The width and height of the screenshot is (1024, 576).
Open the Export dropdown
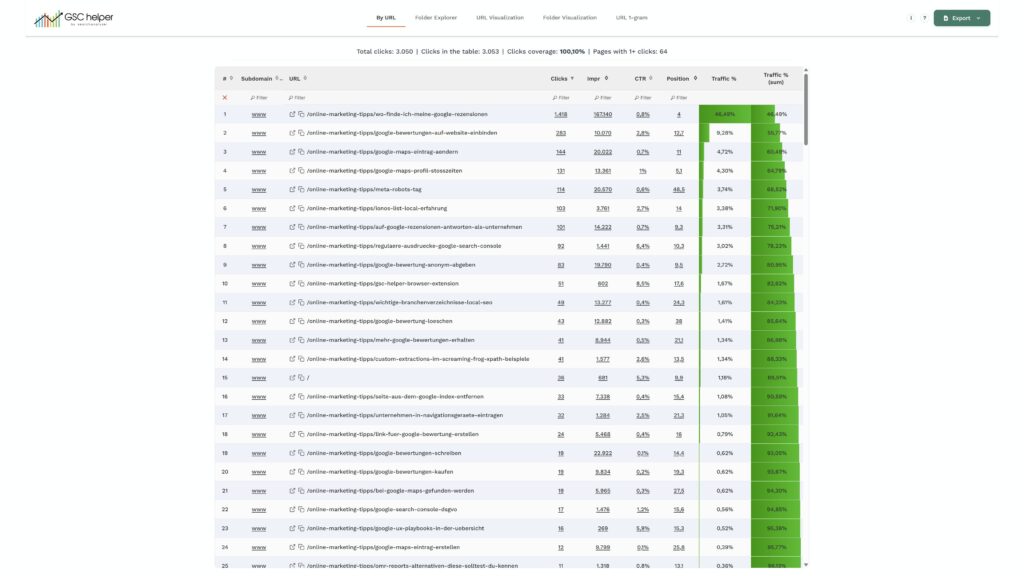click(x=961, y=18)
